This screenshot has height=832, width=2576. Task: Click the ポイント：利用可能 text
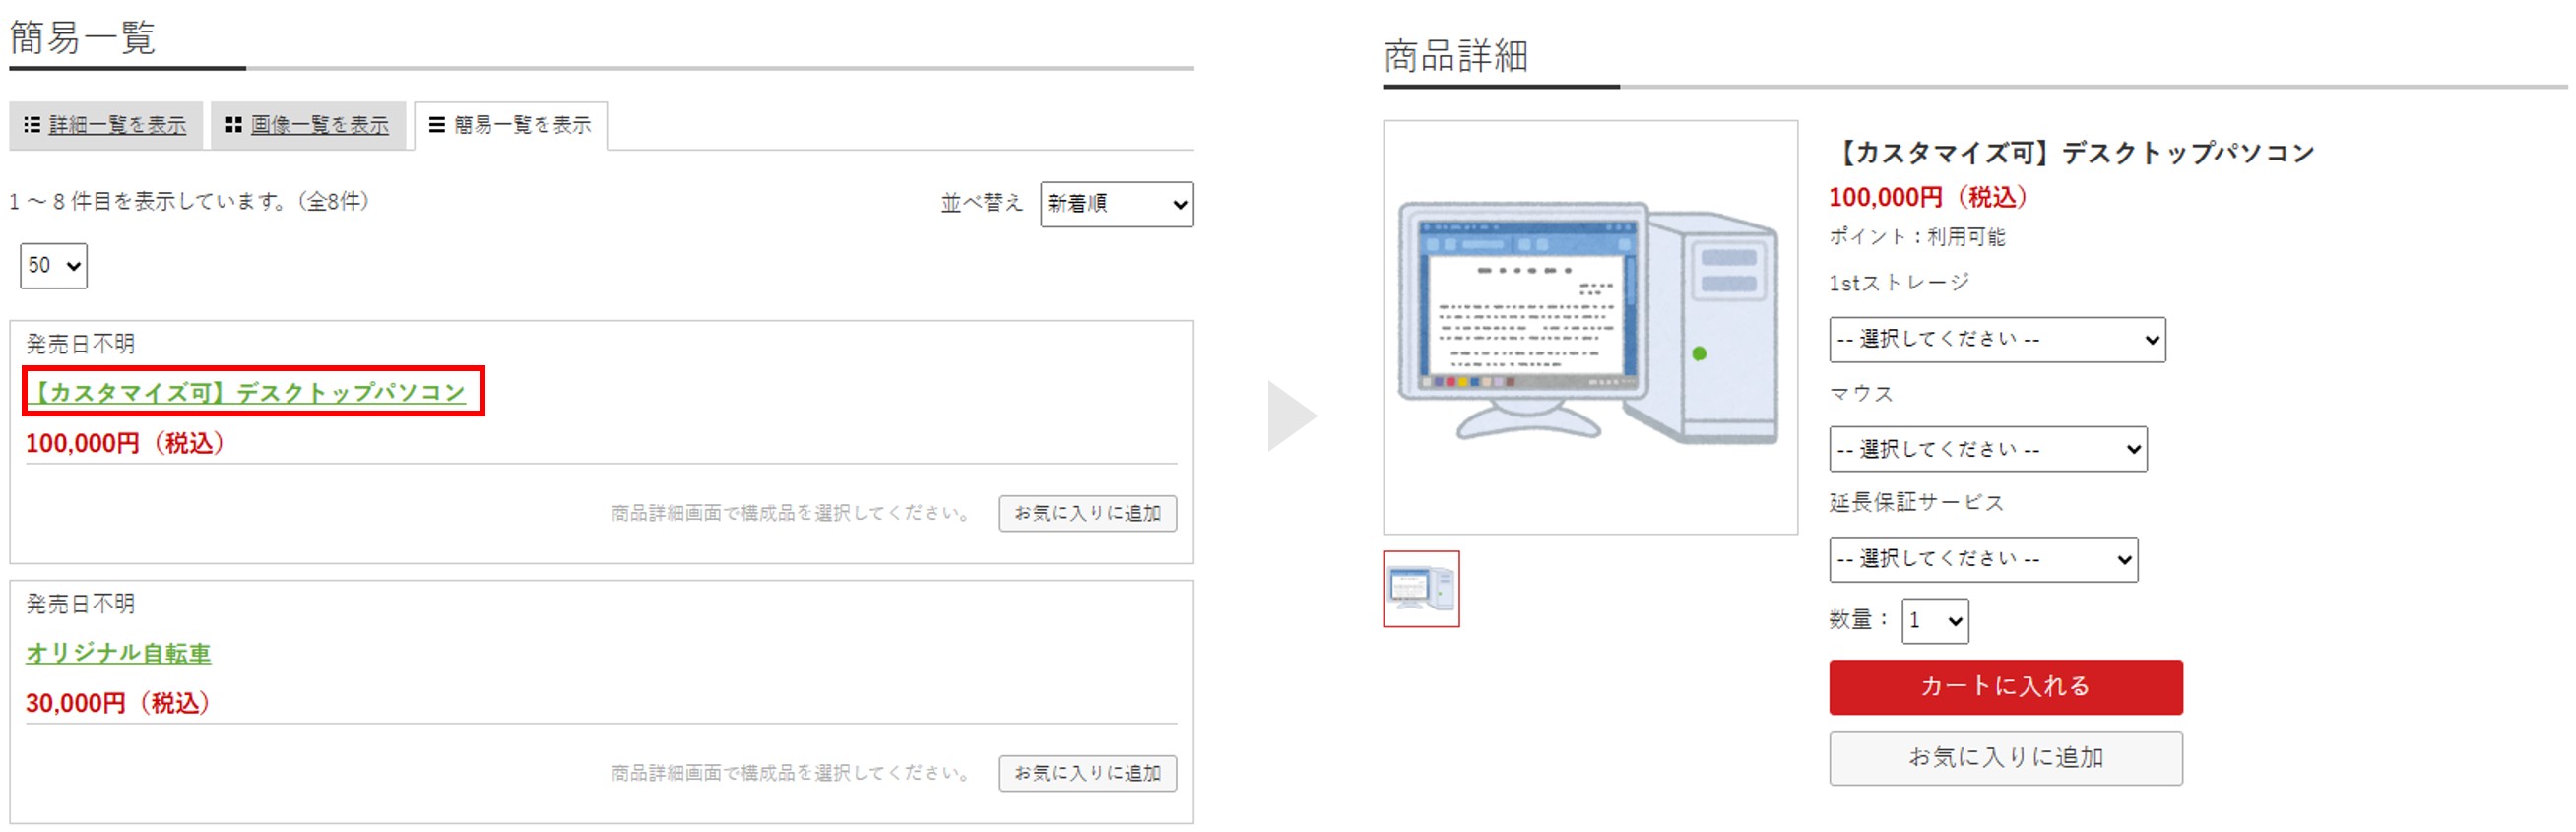(x=1917, y=237)
